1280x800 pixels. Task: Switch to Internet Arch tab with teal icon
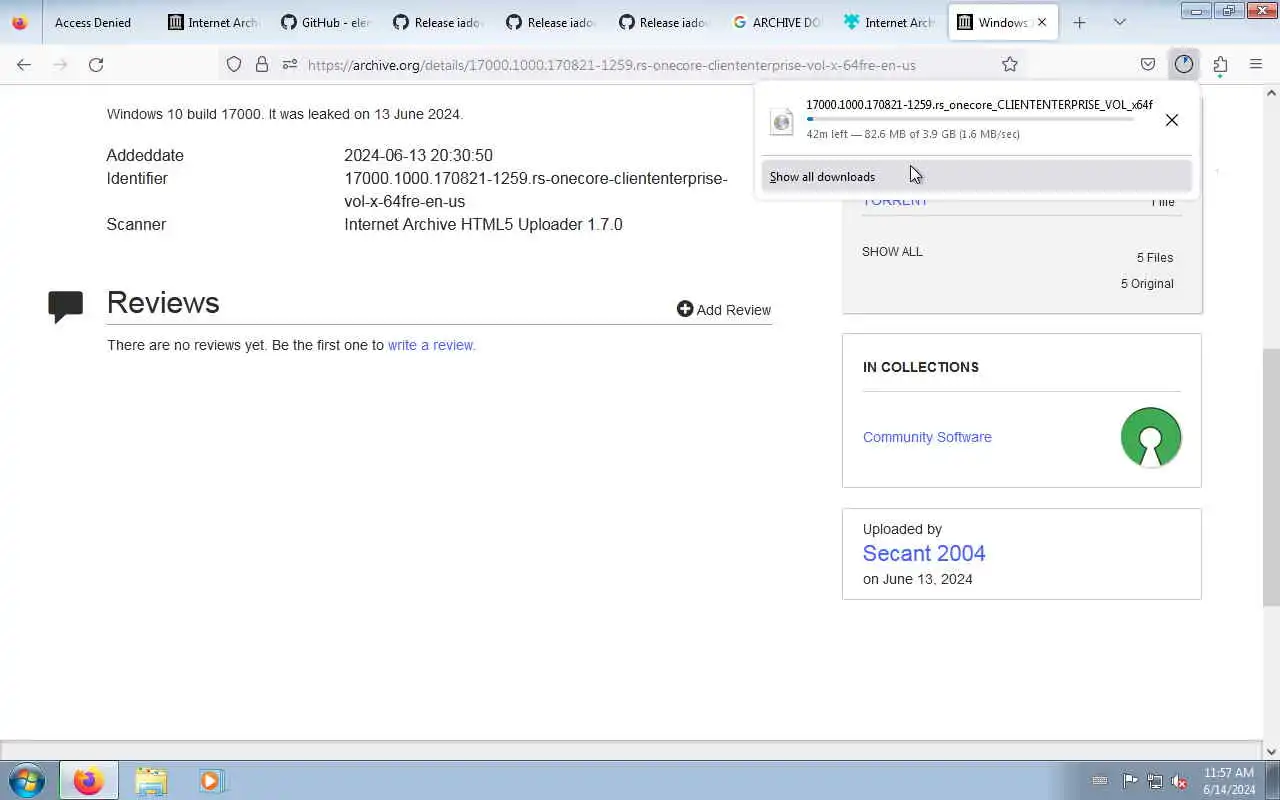coord(891,22)
